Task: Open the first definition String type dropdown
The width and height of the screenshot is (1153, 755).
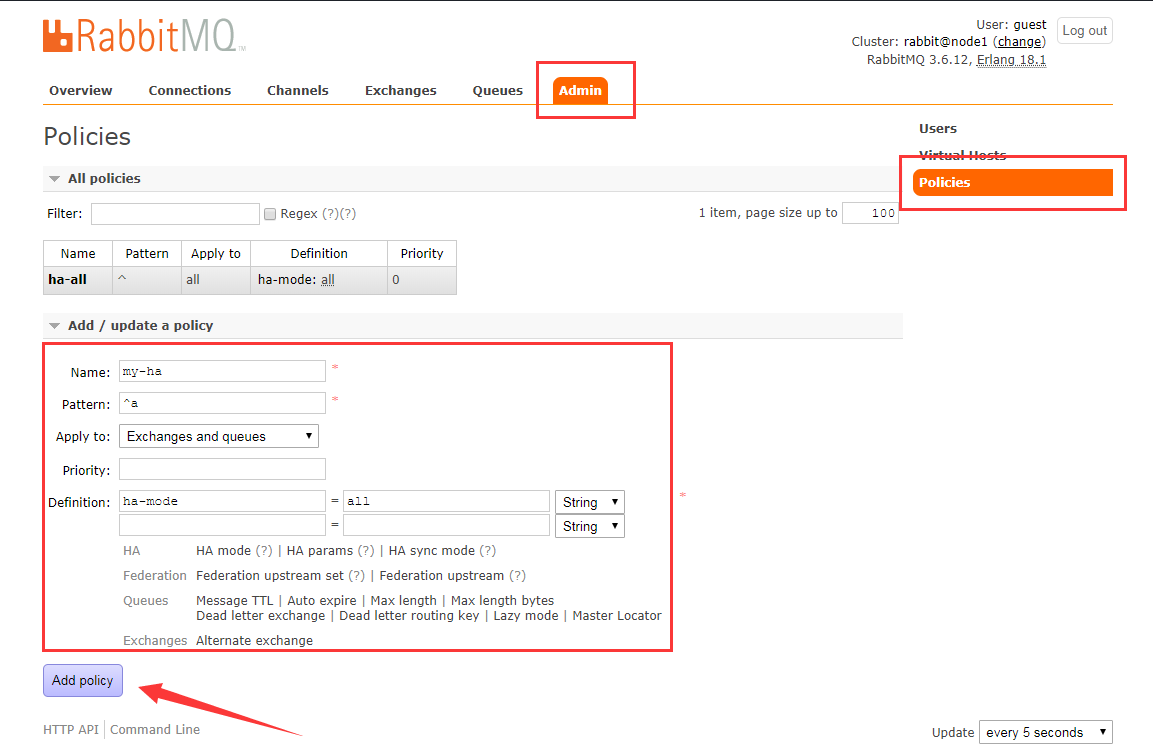Action: point(590,502)
